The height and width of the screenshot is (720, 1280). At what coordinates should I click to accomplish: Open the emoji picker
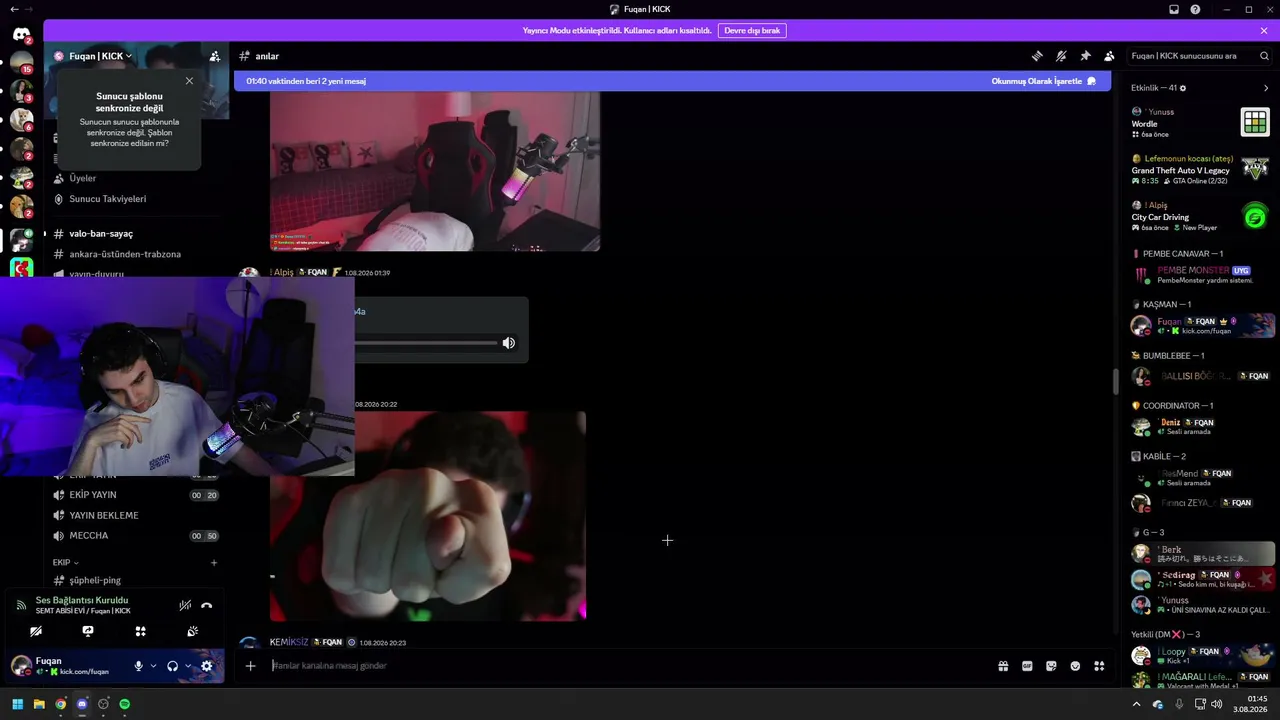[x=1075, y=666]
